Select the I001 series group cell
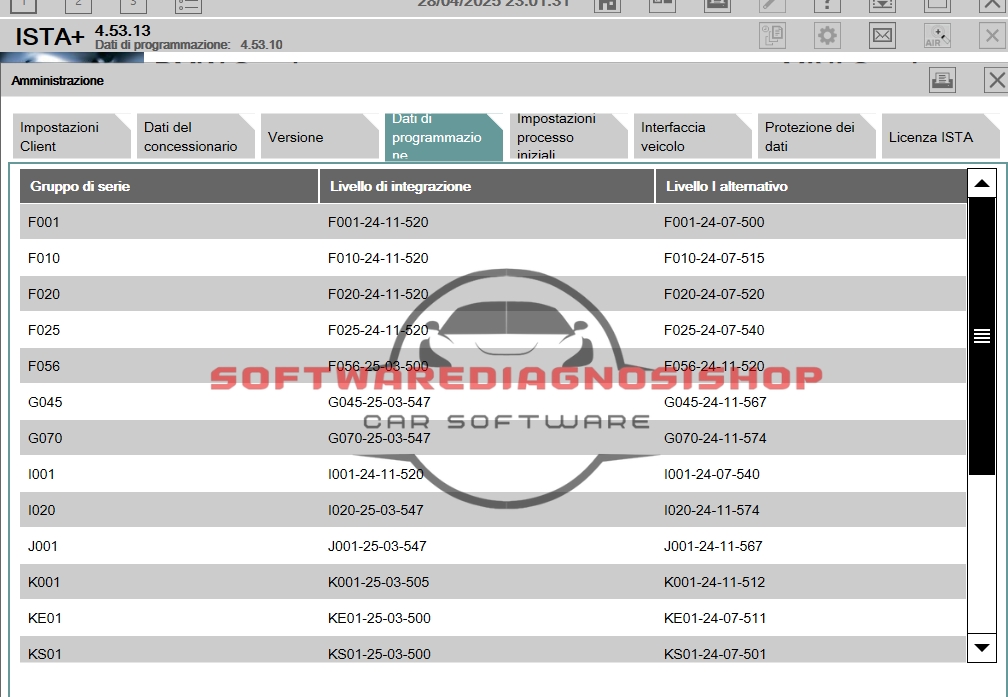 click(x=41, y=474)
